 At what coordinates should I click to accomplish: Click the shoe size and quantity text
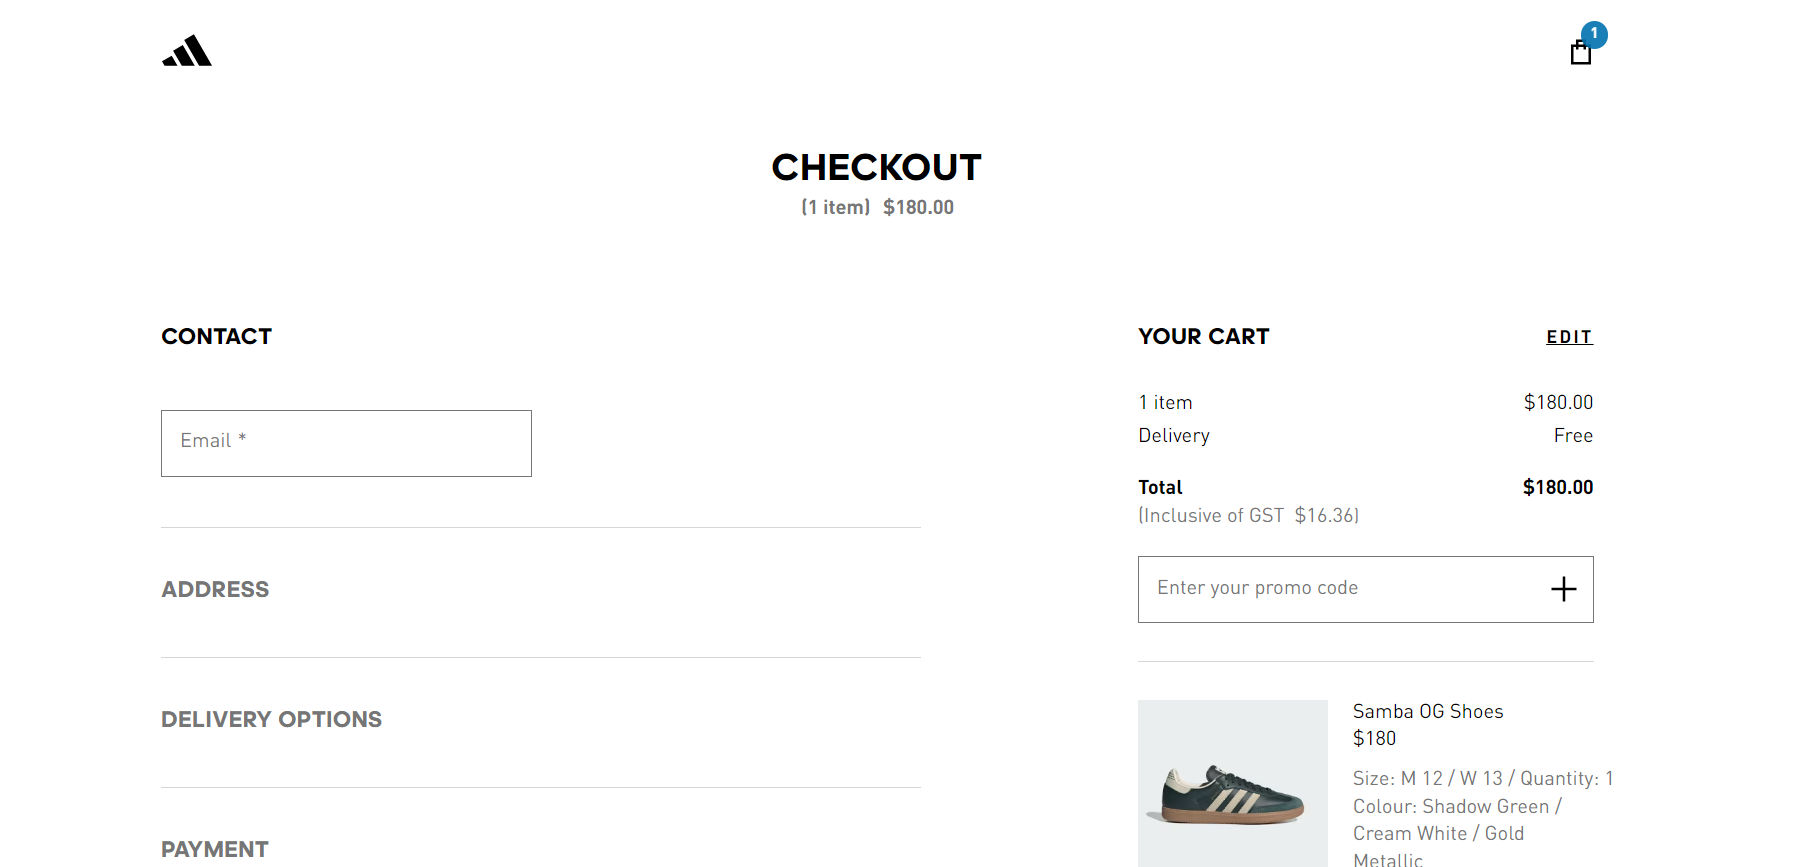[1482, 778]
